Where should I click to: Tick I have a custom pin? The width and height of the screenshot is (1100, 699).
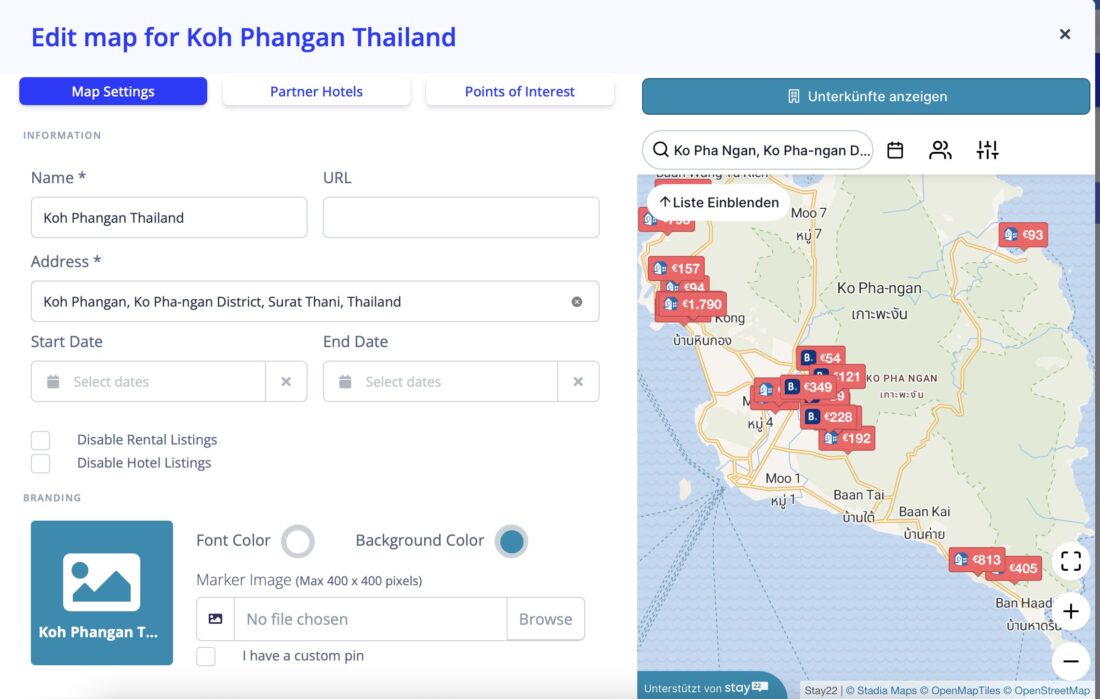206,656
